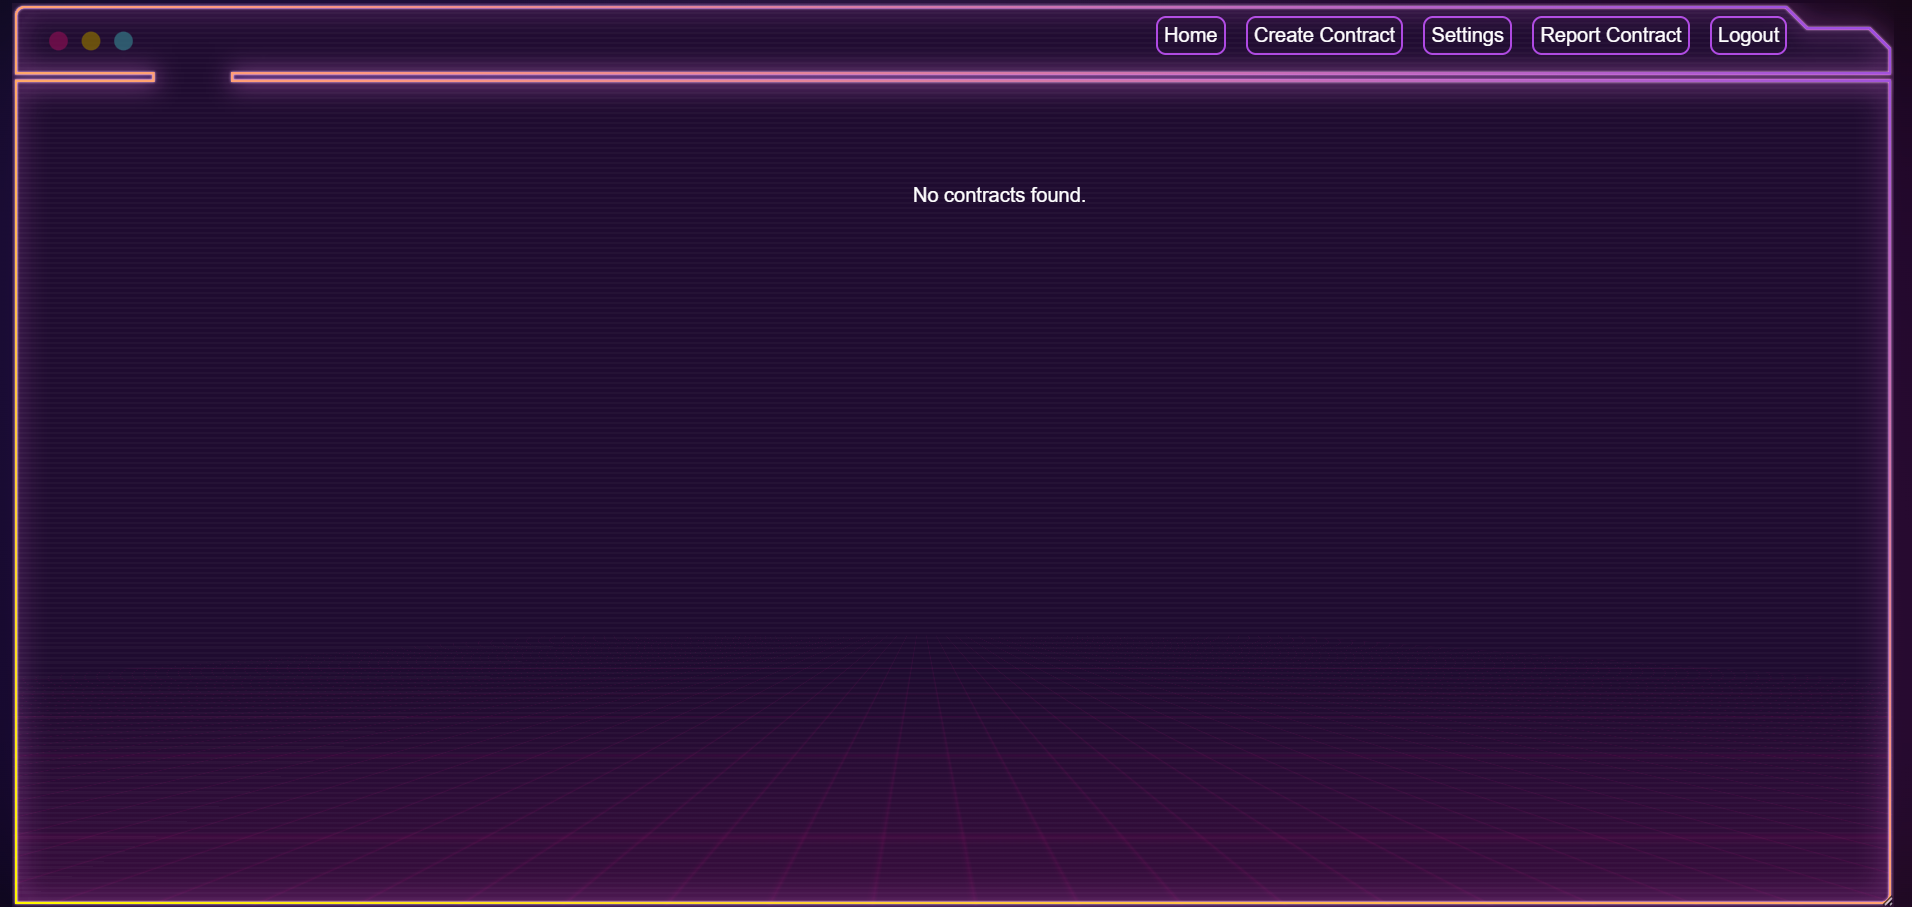Select the empty contracts status text
The width and height of the screenshot is (1912, 907).
pos(998,195)
